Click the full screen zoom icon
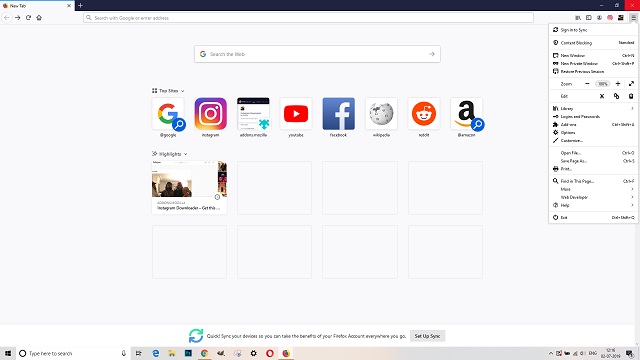Image resolution: width=640 pixels, height=360 pixels. point(631,84)
